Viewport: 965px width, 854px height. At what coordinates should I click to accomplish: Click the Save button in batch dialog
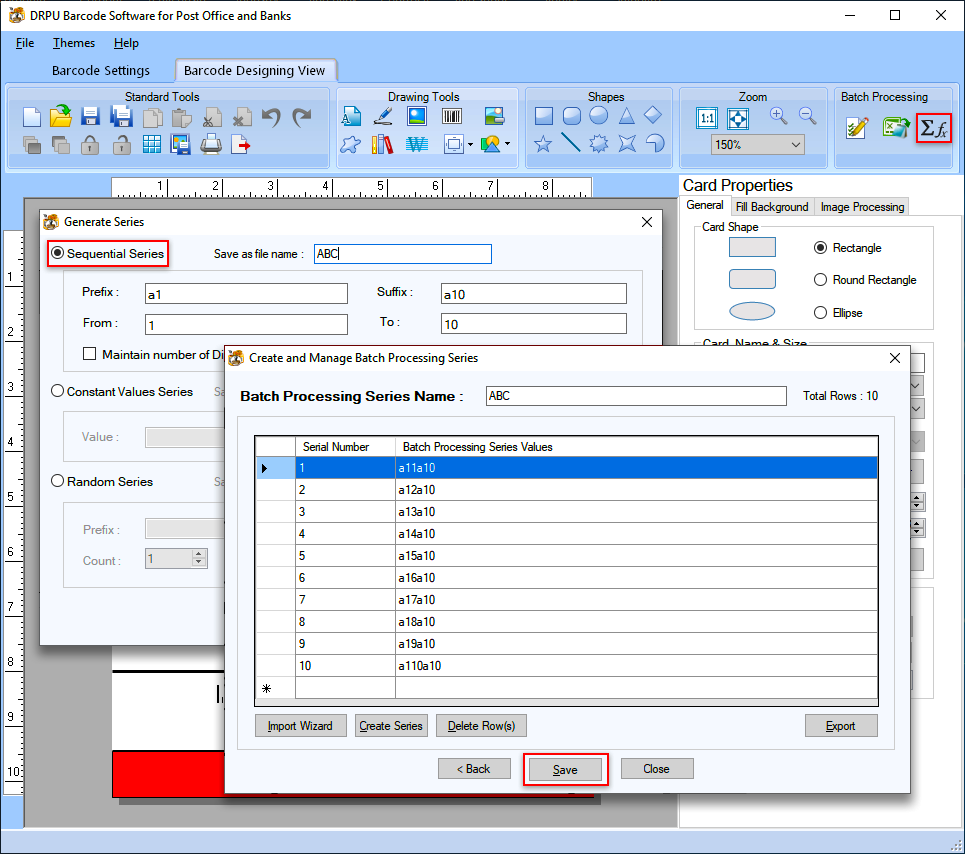point(566,769)
